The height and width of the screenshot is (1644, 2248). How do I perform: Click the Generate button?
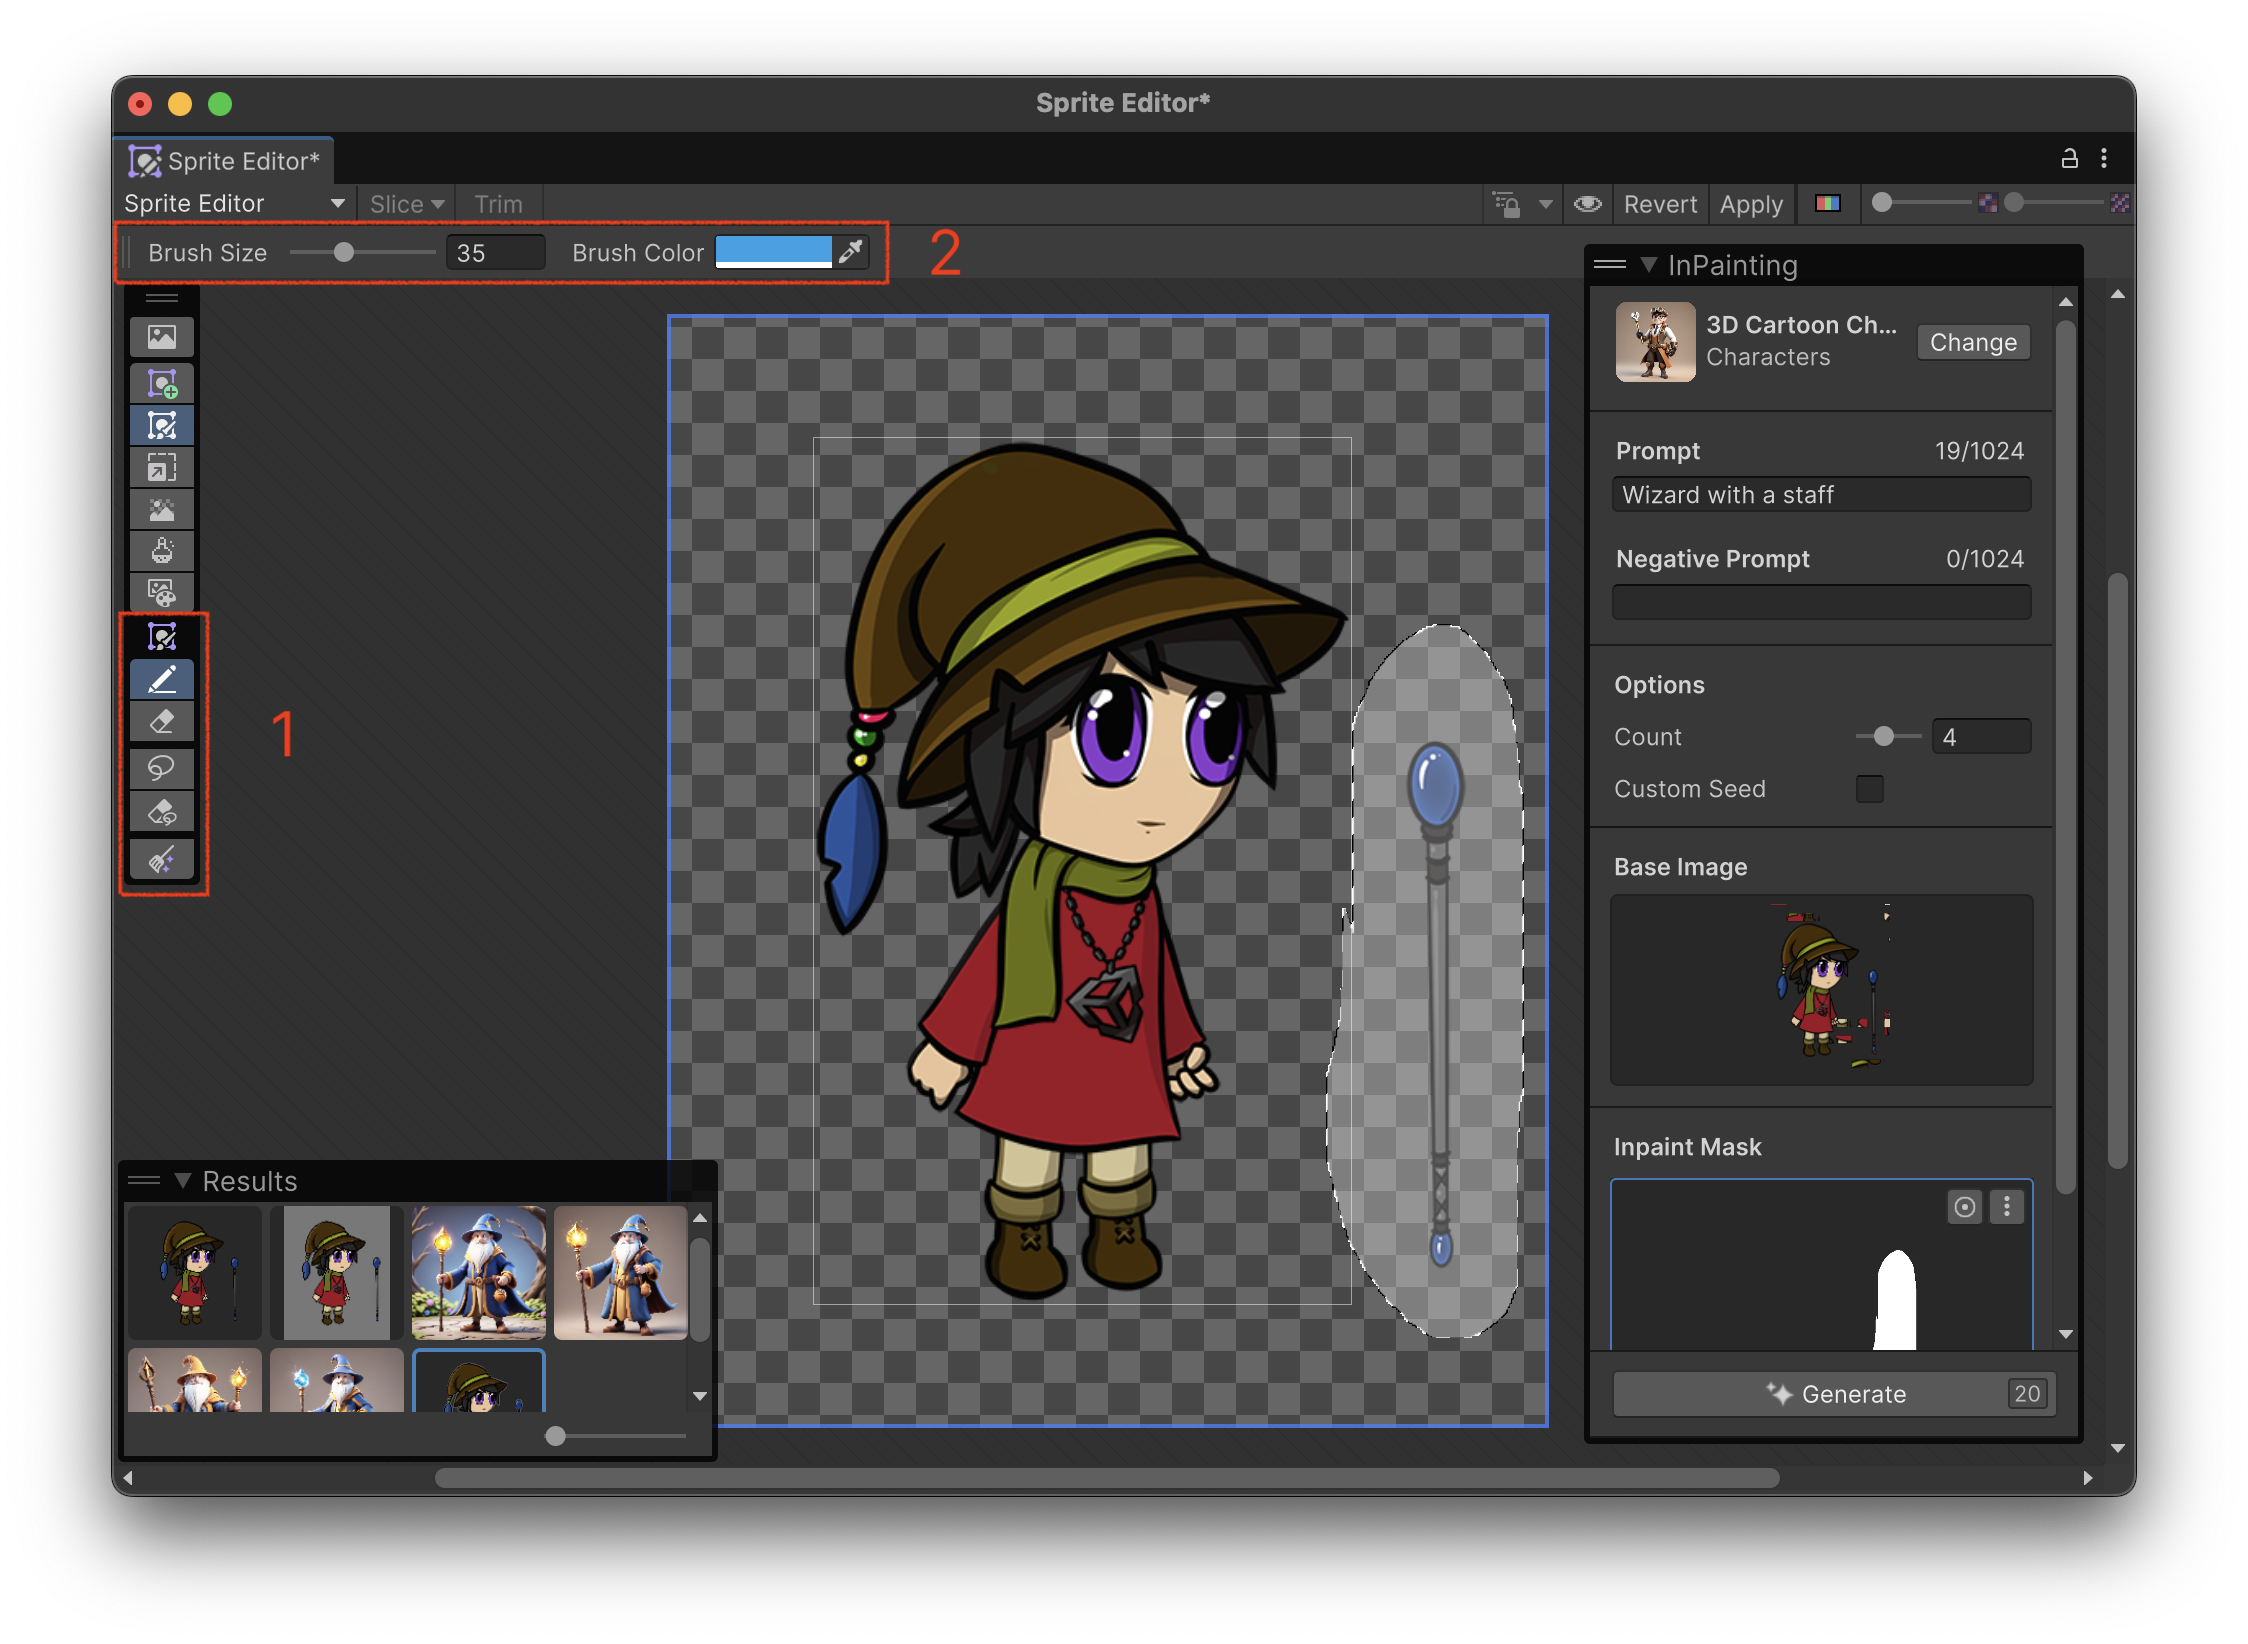[1833, 1393]
